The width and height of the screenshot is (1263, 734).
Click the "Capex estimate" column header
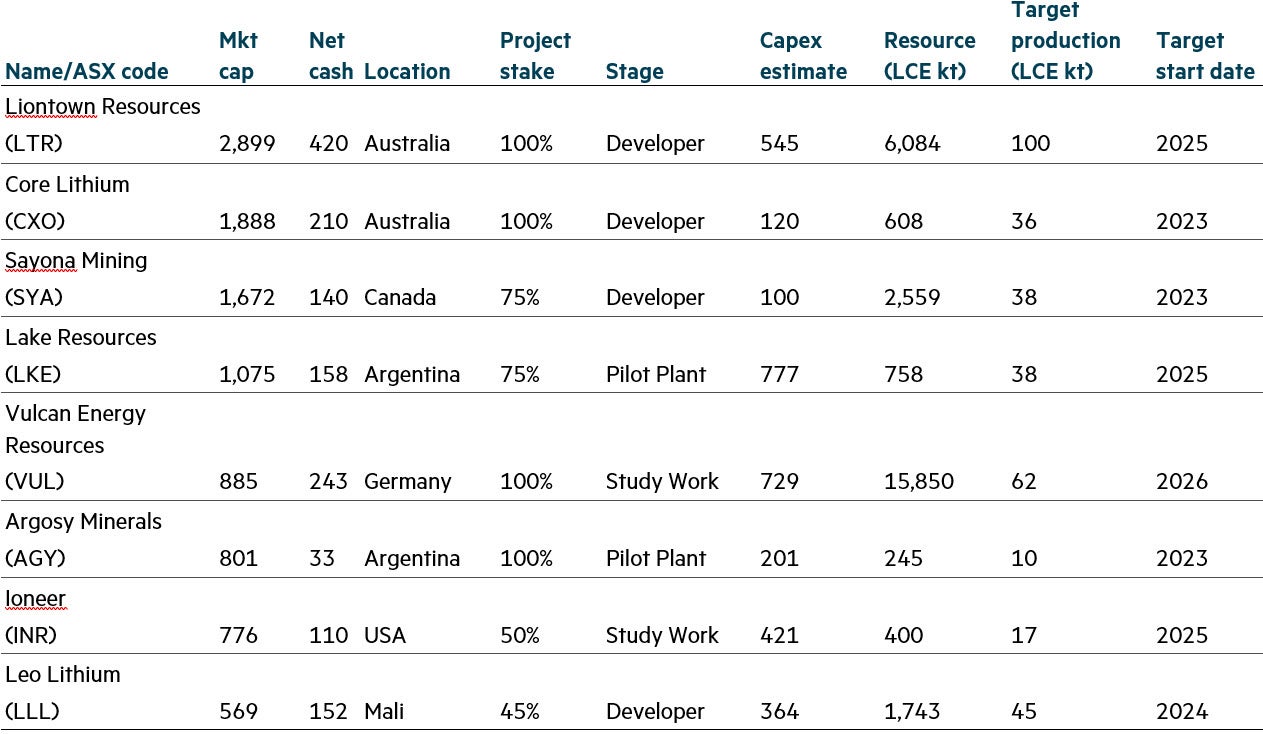point(803,56)
